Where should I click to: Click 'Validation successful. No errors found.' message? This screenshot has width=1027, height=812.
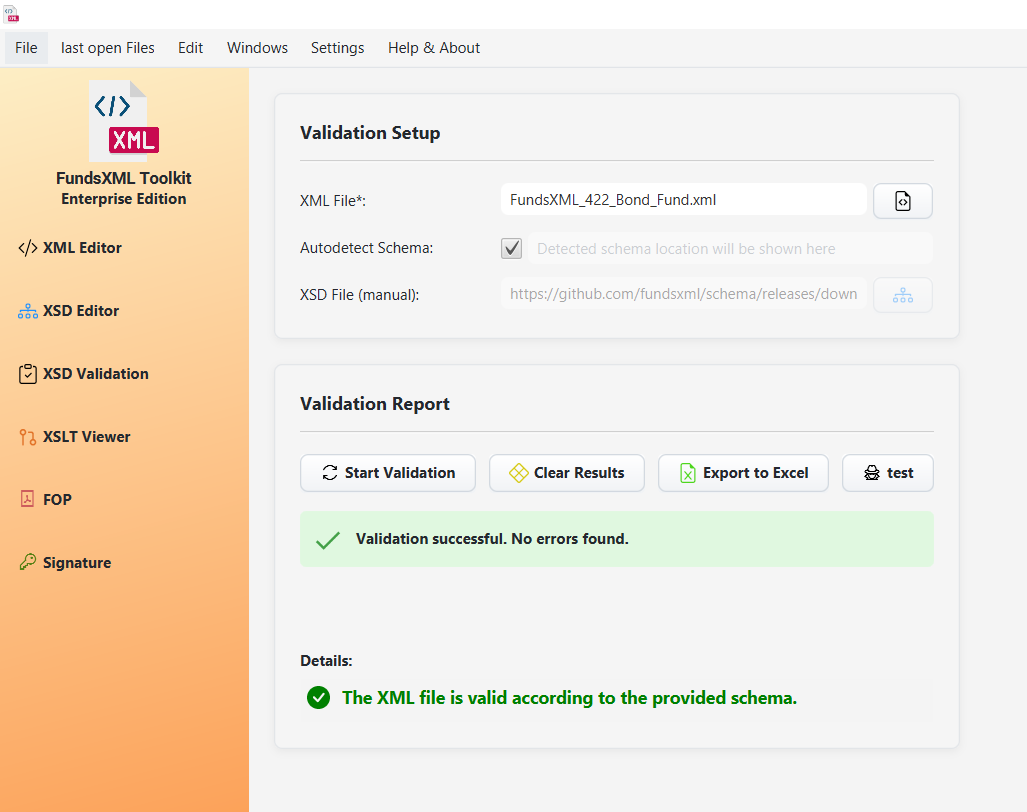(492, 539)
